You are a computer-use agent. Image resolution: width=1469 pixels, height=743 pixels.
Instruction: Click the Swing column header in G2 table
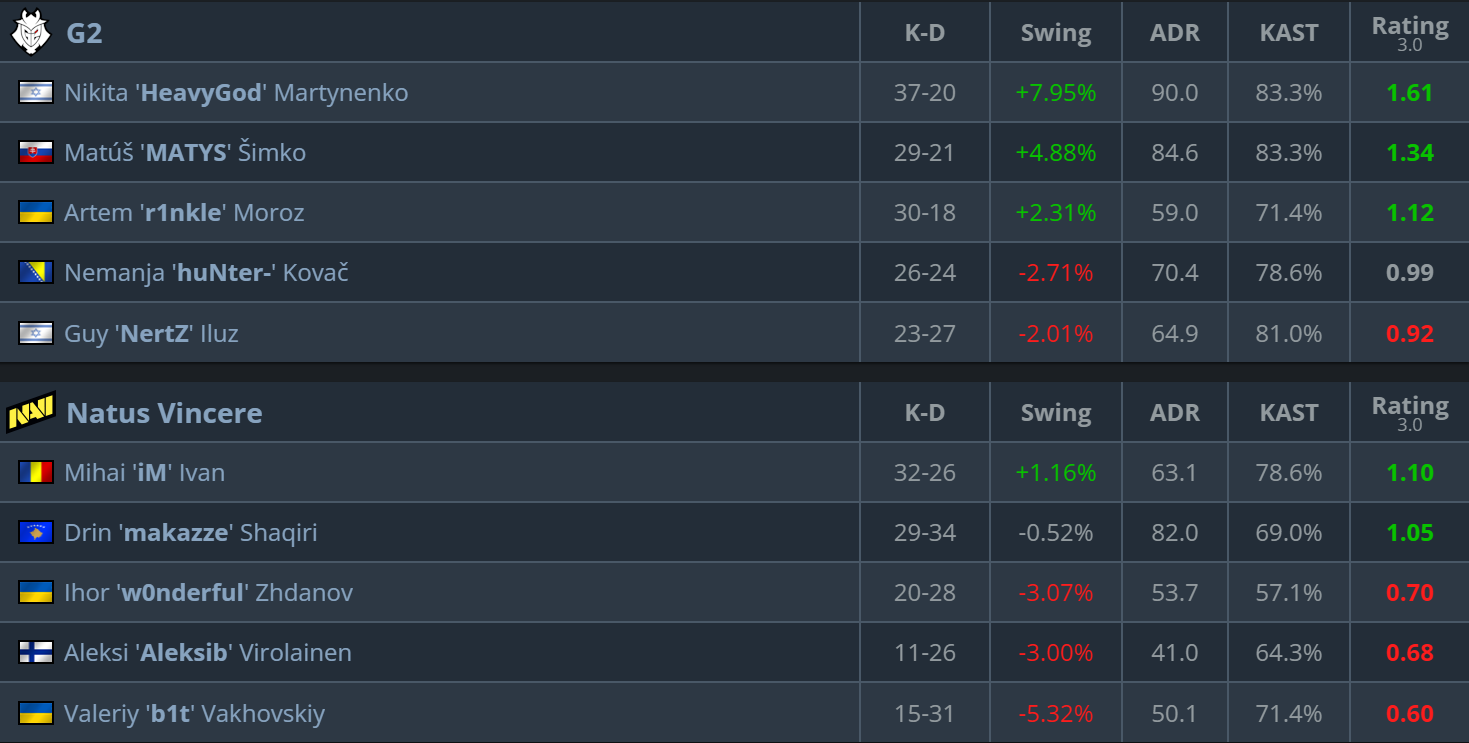point(1055,33)
